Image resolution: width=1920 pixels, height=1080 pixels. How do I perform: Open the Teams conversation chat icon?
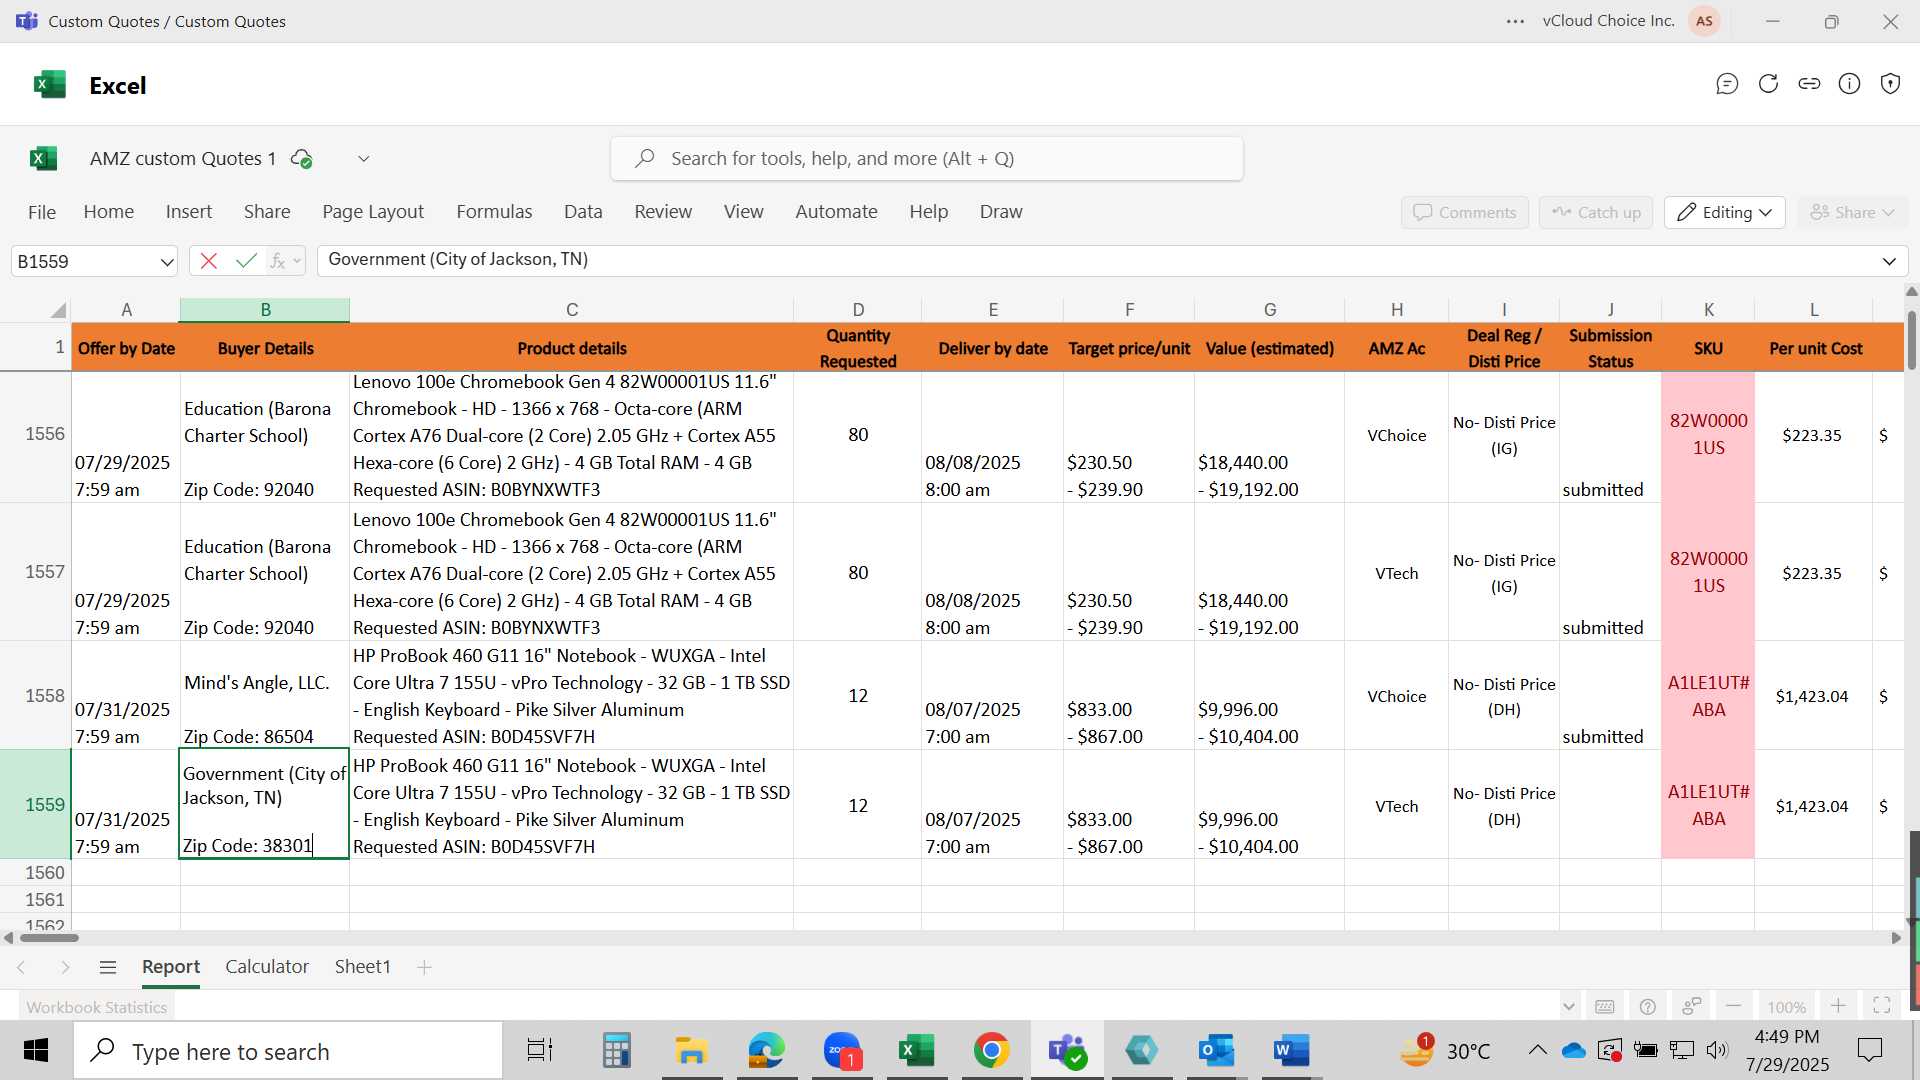click(1727, 84)
